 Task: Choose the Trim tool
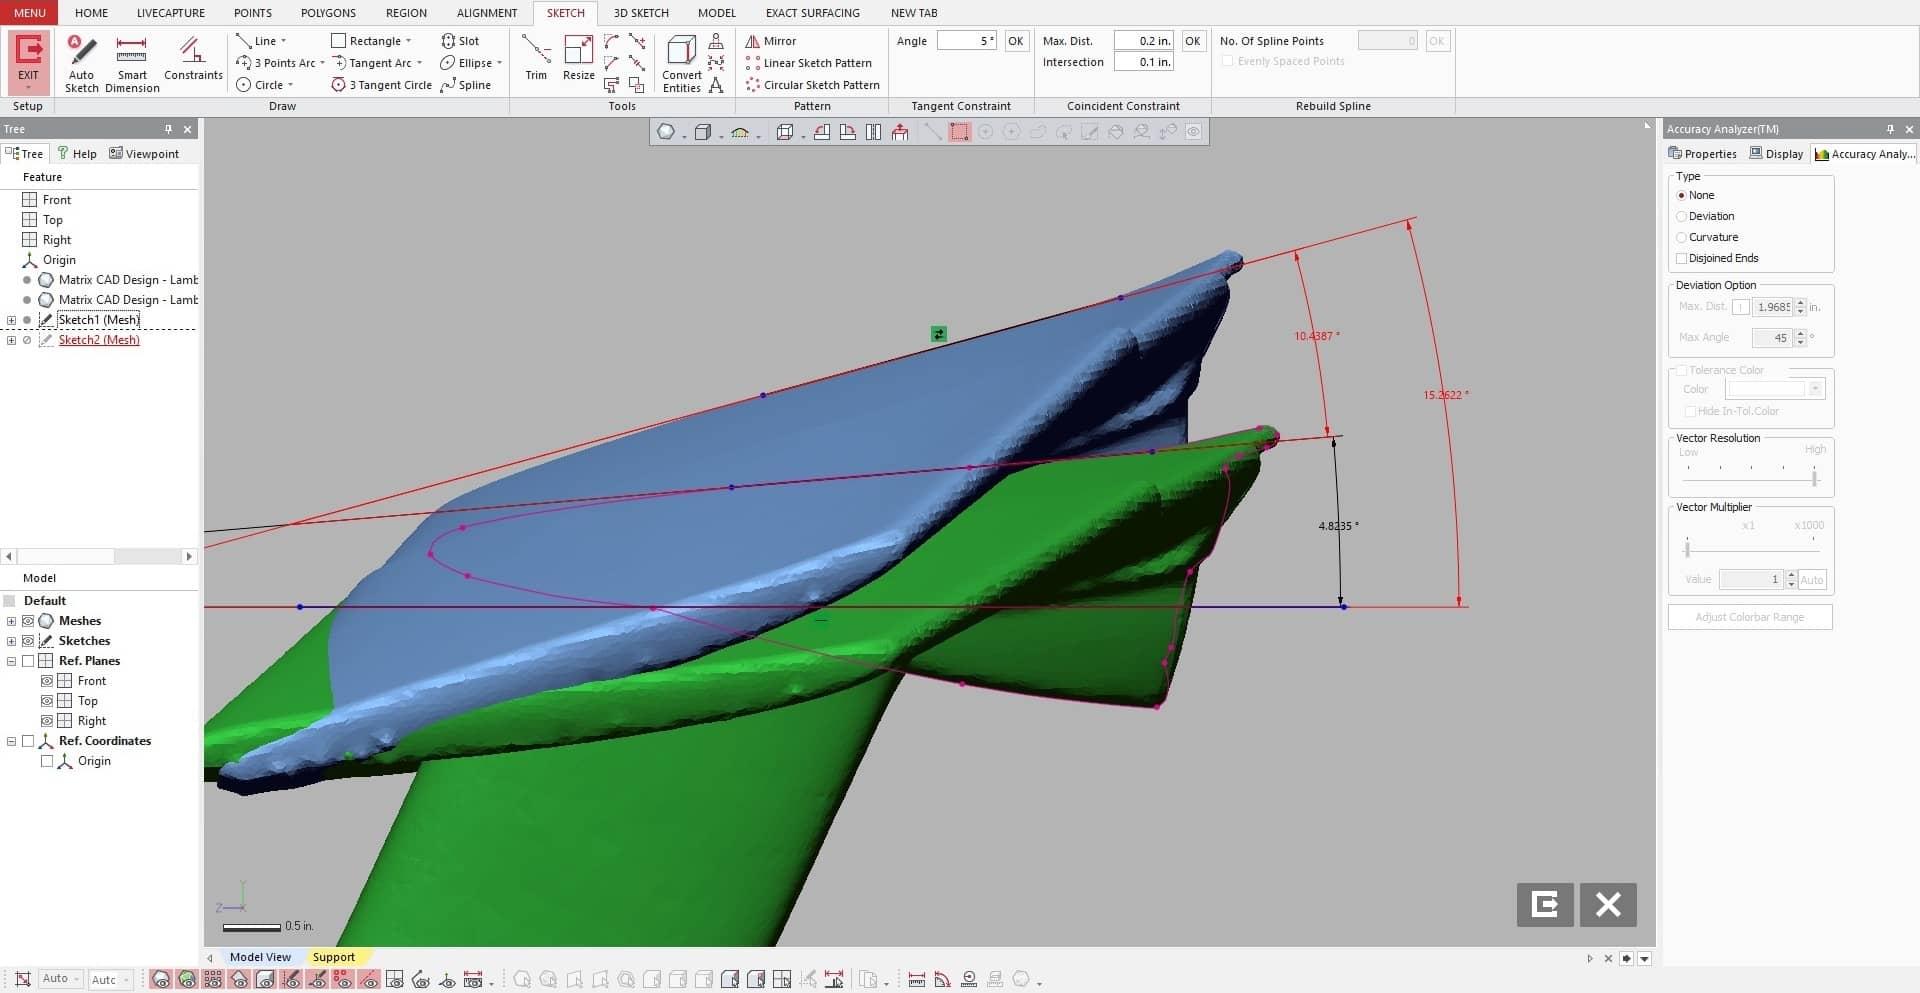pos(536,57)
